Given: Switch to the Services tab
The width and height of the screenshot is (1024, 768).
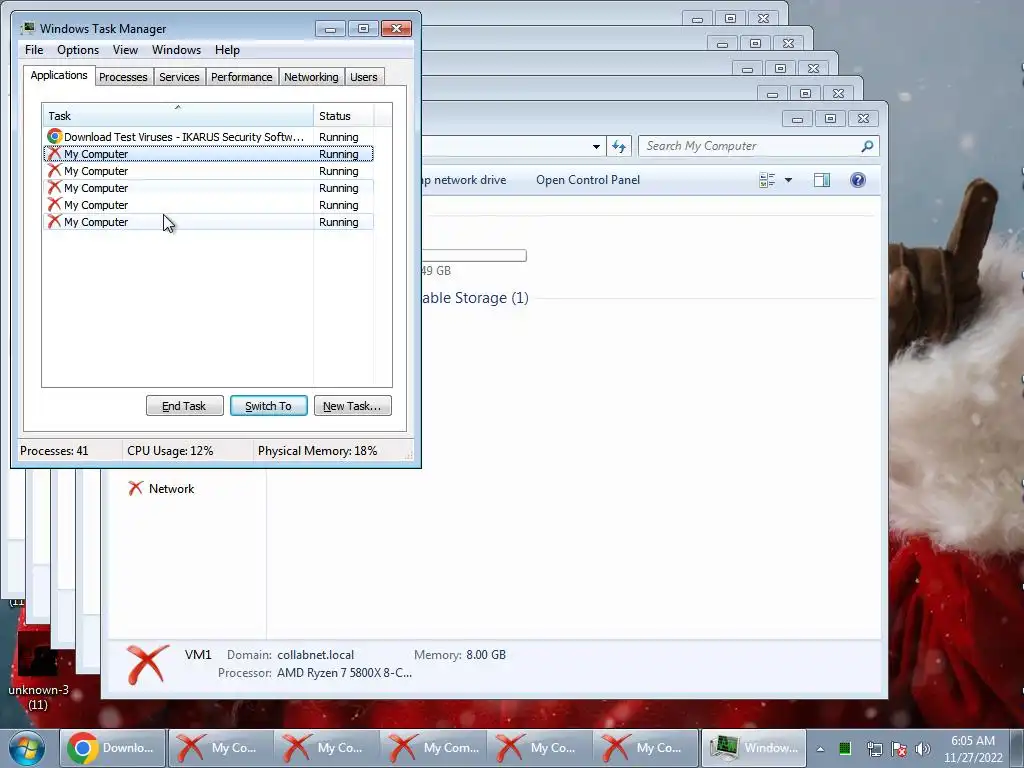Looking at the screenshot, I should click(x=179, y=77).
